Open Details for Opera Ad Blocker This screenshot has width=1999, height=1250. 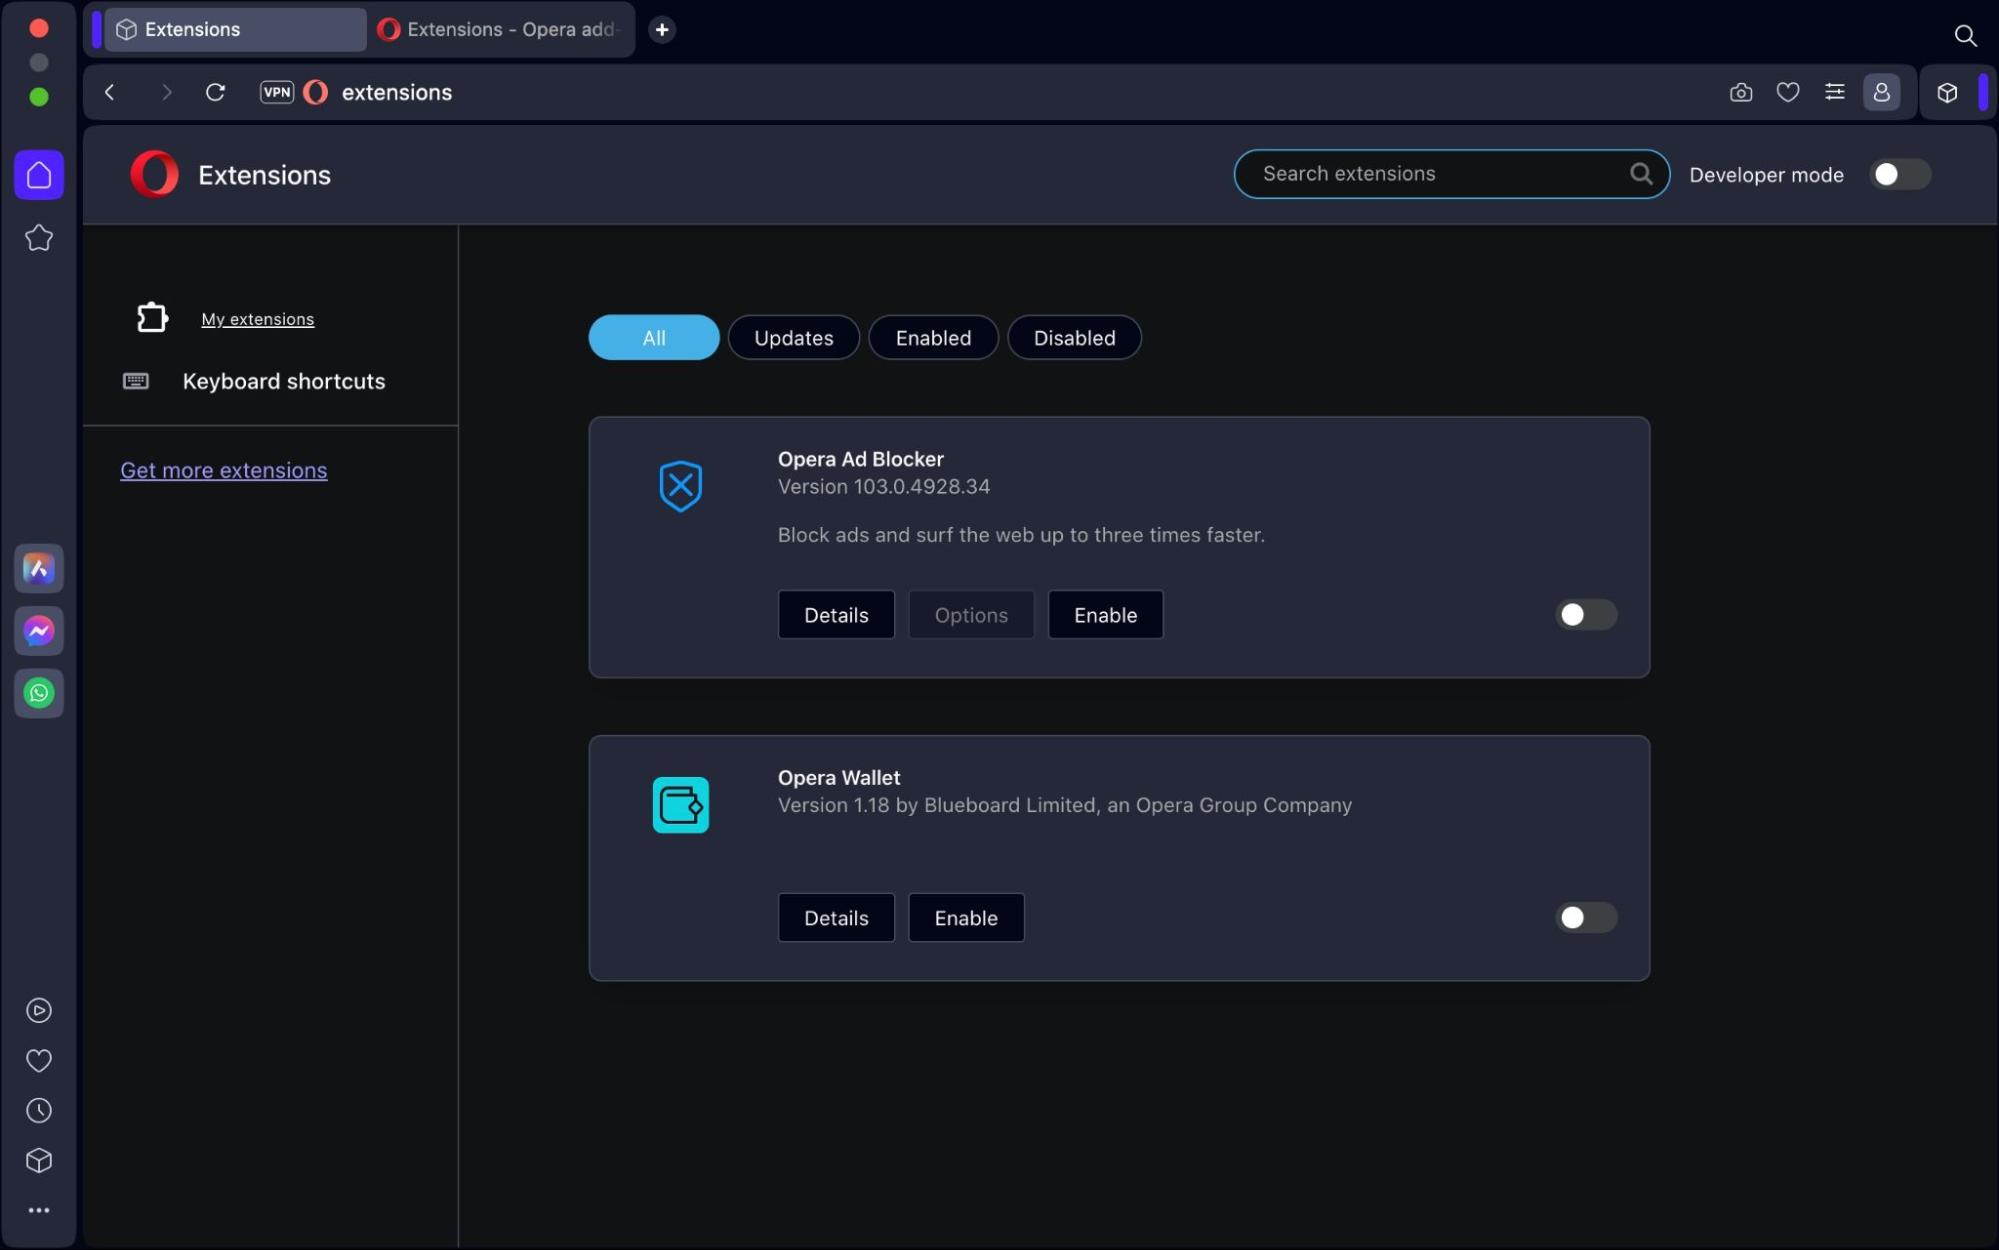pos(836,615)
